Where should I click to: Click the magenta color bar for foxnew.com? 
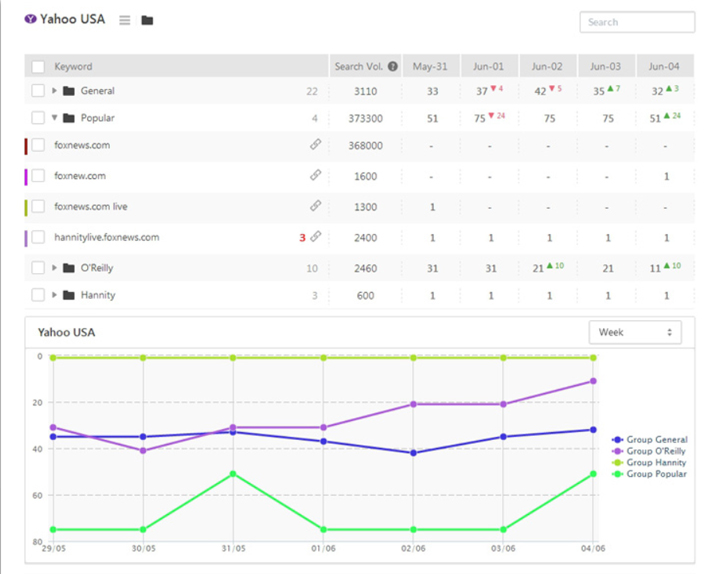(x=26, y=177)
